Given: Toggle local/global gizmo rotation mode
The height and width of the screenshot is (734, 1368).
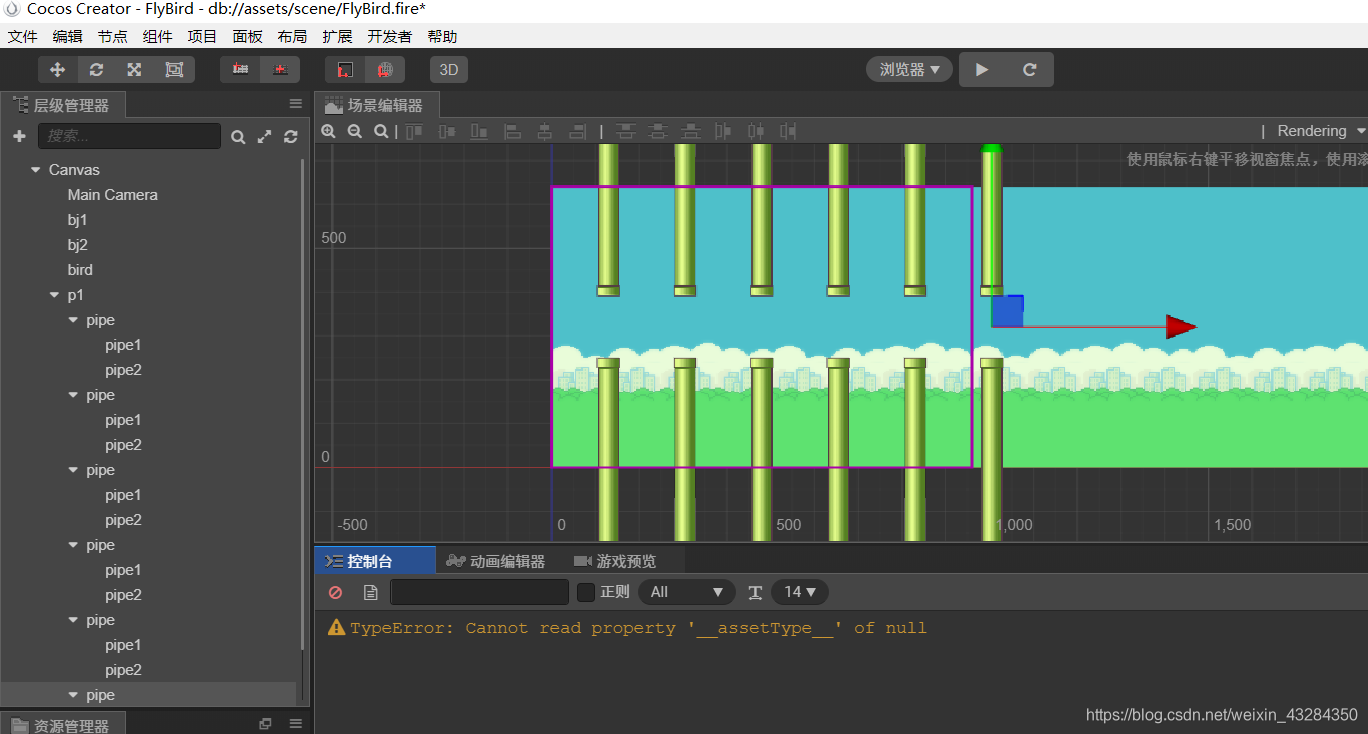Looking at the screenshot, I should click(280, 70).
